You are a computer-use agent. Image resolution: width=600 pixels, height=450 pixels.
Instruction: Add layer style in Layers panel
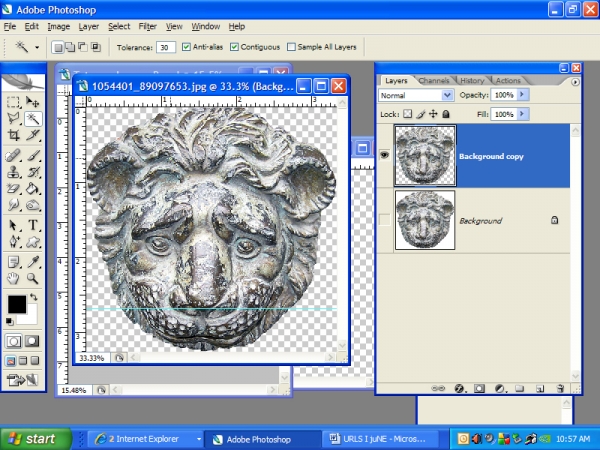(x=459, y=389)
